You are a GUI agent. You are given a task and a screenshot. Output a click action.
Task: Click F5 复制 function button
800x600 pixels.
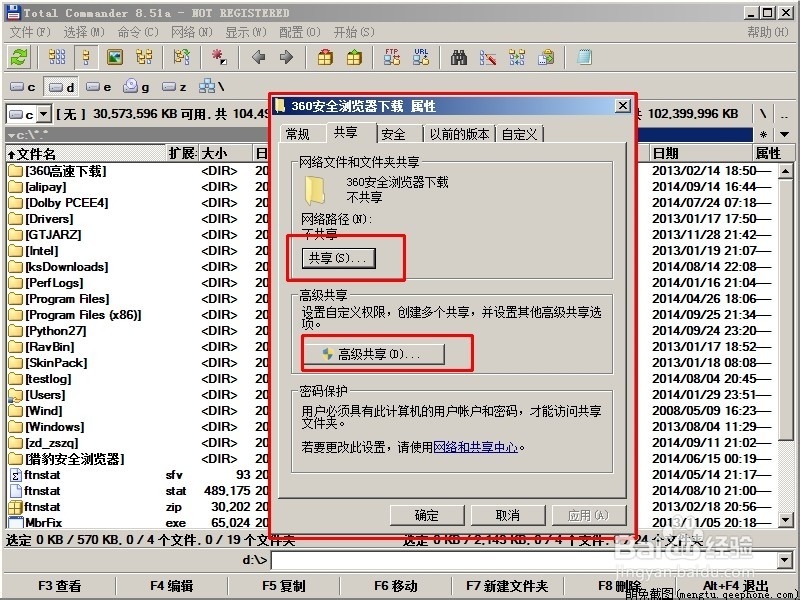pyautogui.click(x=284, y=586)
